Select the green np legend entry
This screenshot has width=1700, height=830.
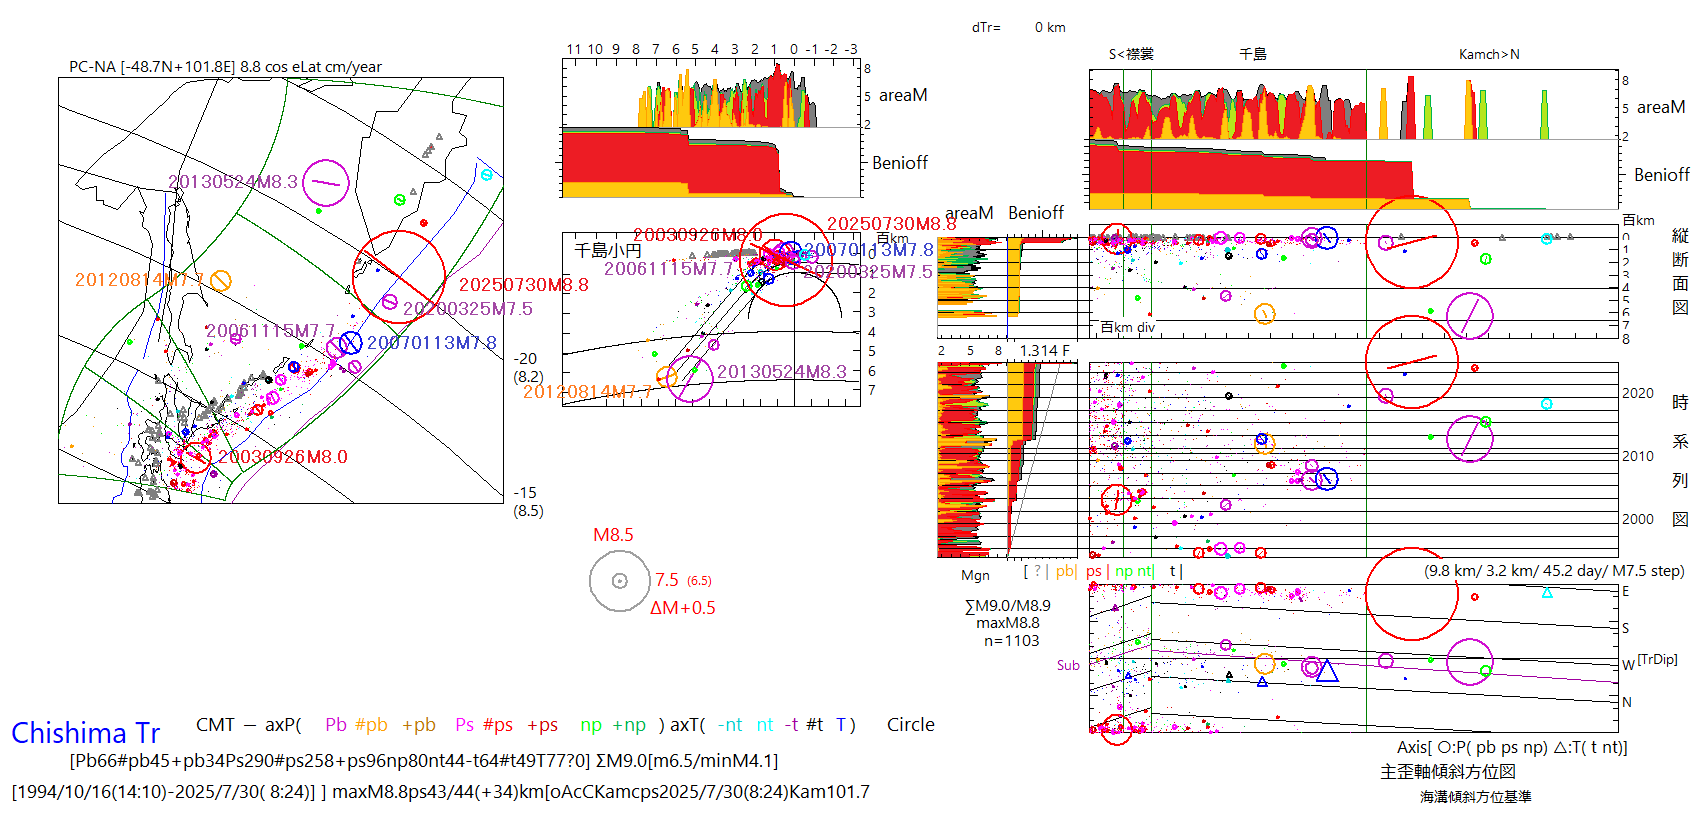coord(590,725)
